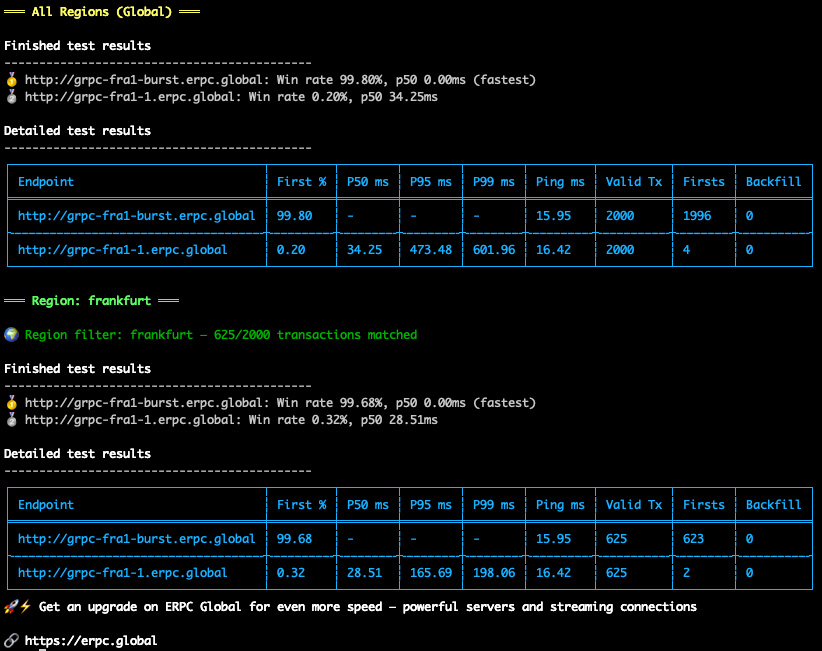
Task: Click Valid Tx 625 in frankfurt grpc-fra1-1 row
Action: tap(616, 573)
